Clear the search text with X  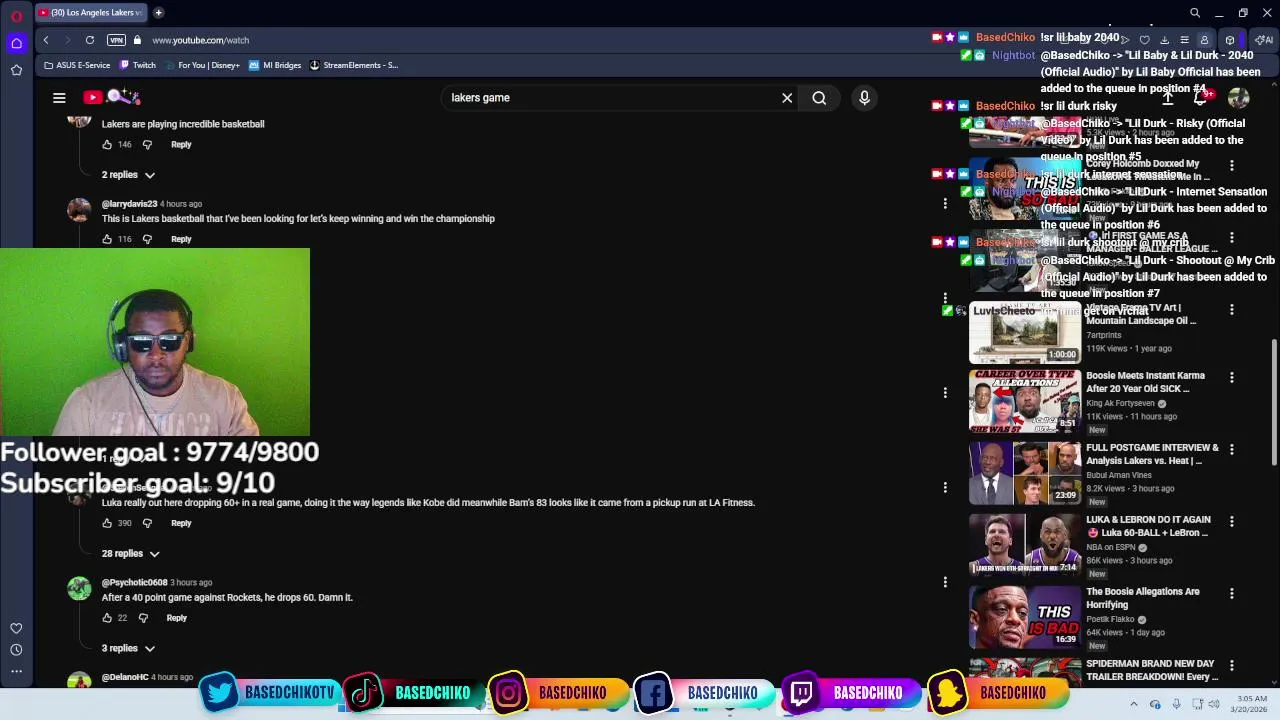tap(787, 97)
